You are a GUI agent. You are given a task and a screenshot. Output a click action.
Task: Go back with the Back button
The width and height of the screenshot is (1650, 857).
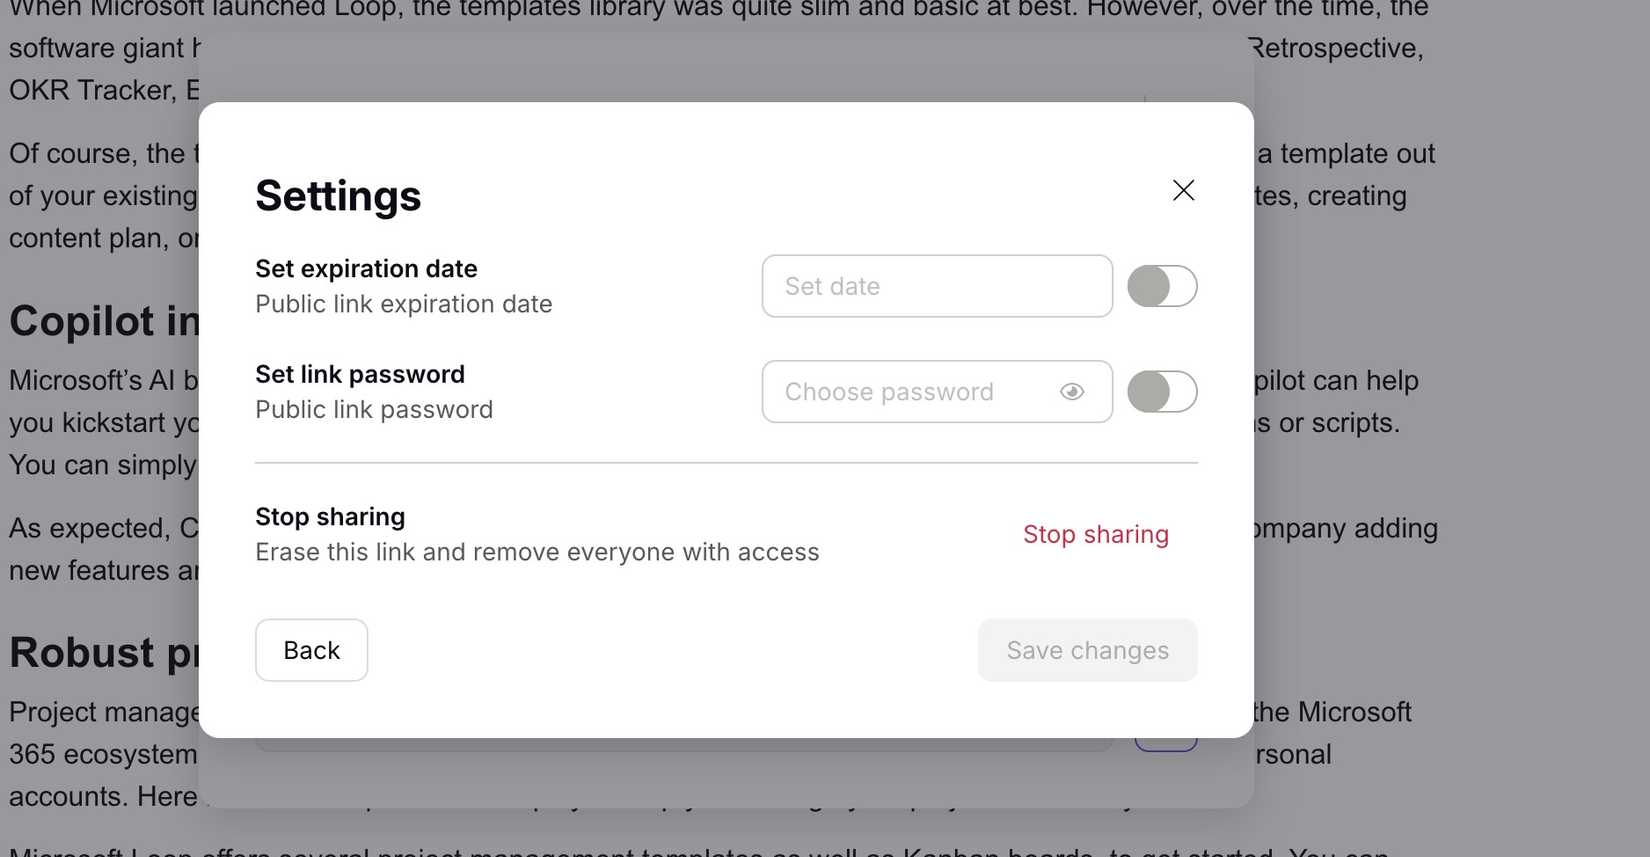[x=311, y=650]
